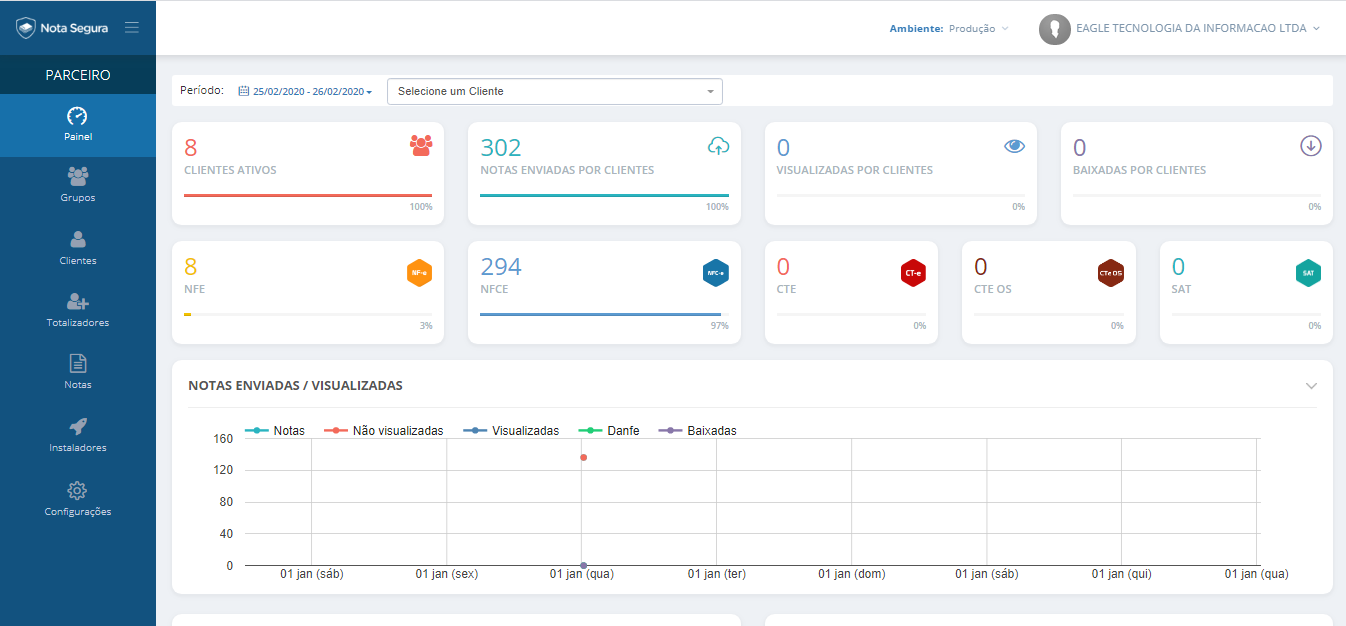
Task: Click the cloud upload icon on Notas Enviadas
Action: pos(718,146)
